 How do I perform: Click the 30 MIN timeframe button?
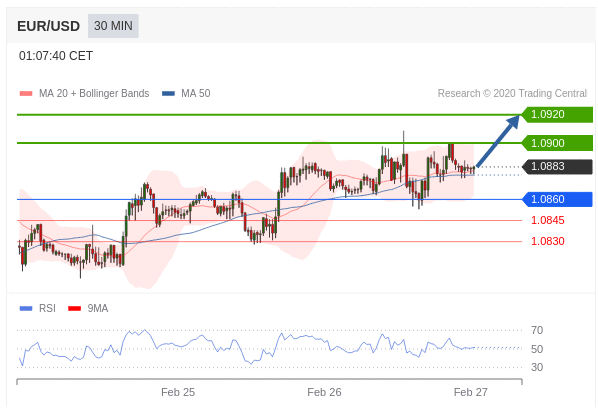tap(113, 26)
